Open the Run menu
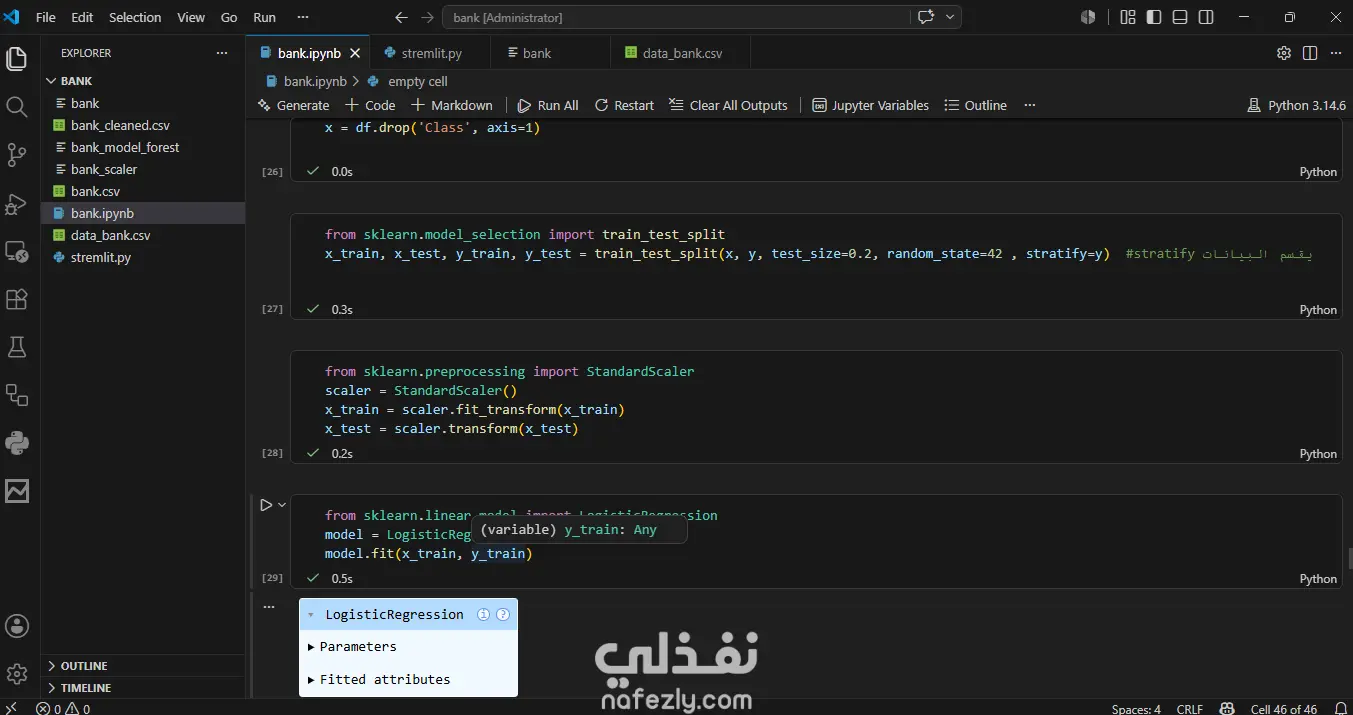 coord(264,17)
